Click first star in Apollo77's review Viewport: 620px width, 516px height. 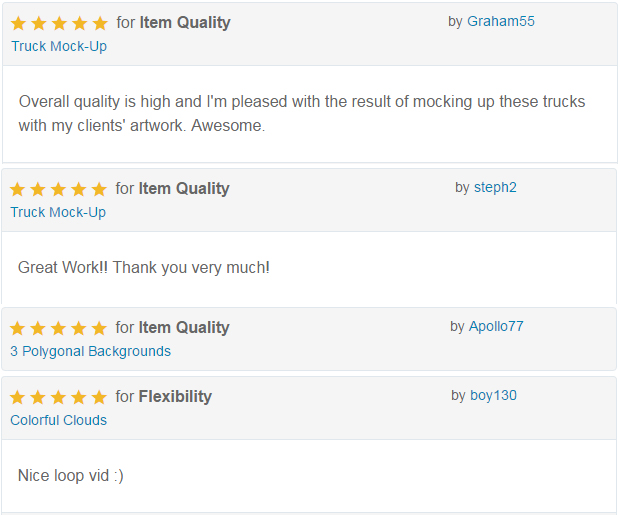tap(18, 328)
